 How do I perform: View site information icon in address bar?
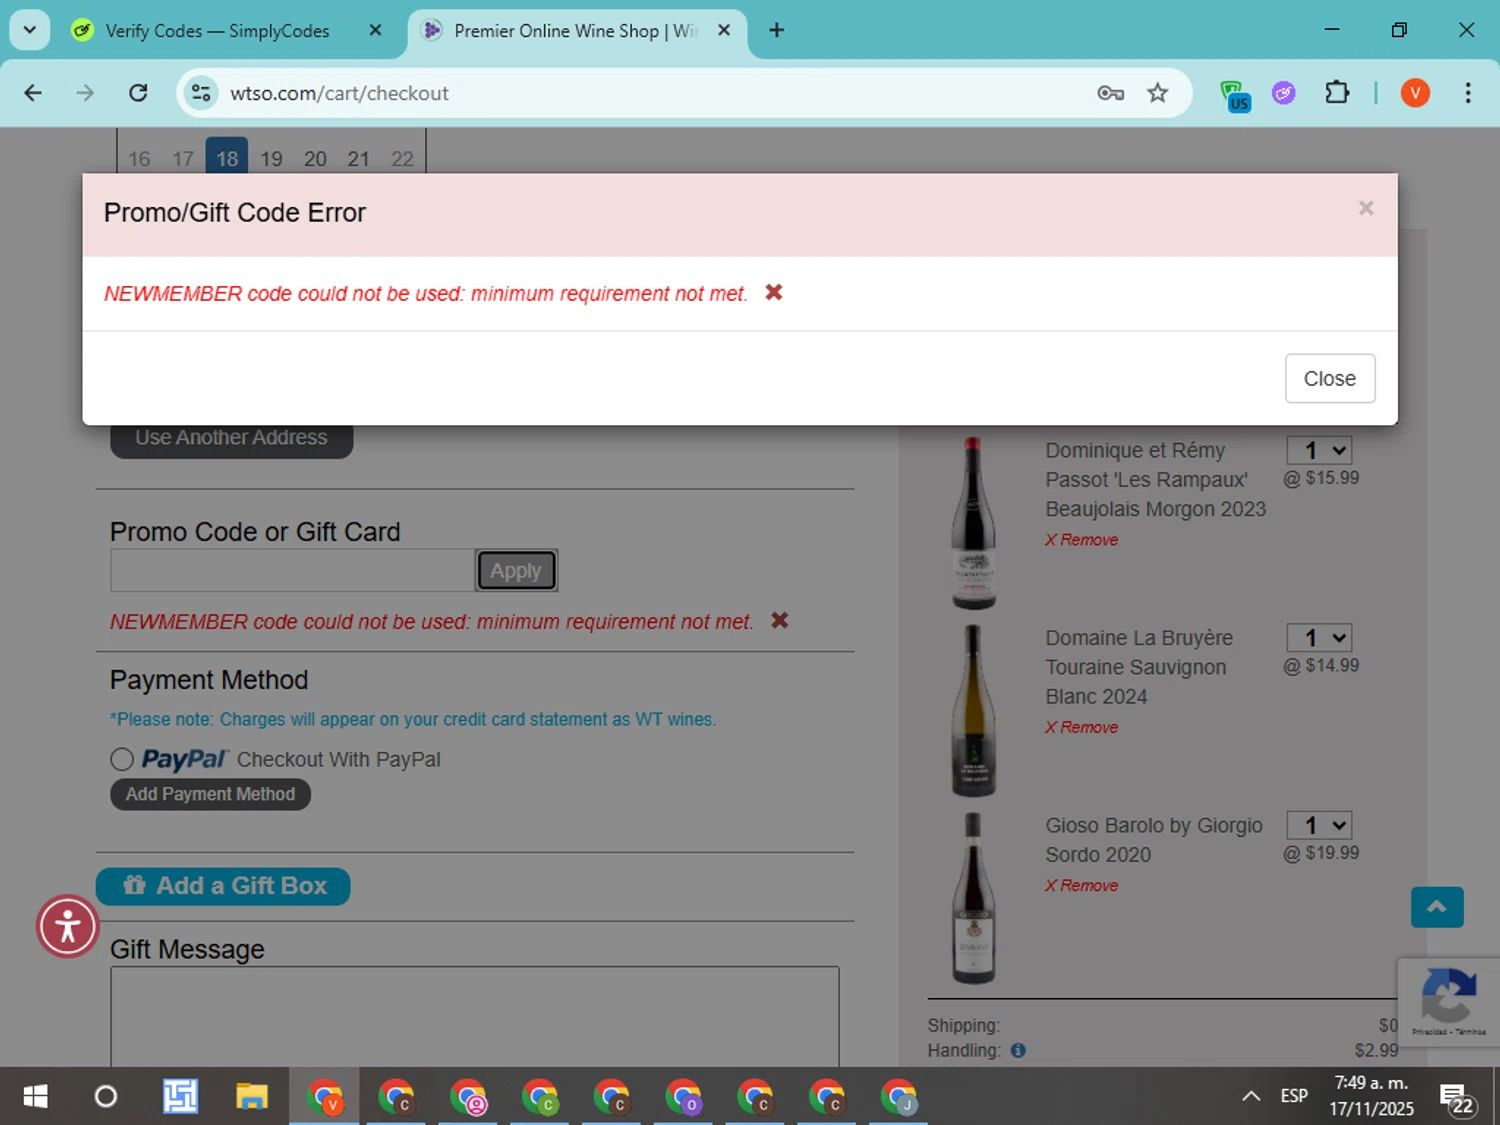click(x=201, y=93)
